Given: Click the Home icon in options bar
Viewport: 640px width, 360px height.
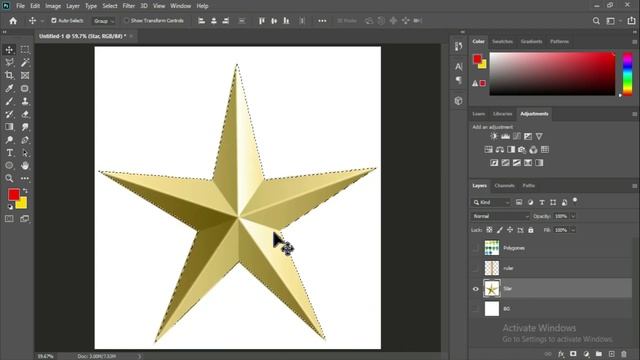Looking at the screenshot, I should tap(13, 21).
